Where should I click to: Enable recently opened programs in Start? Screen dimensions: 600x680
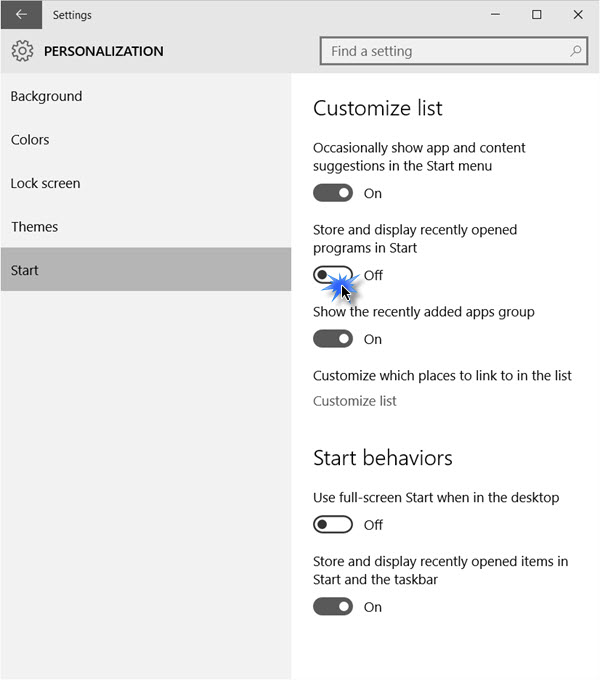point(333,275)
